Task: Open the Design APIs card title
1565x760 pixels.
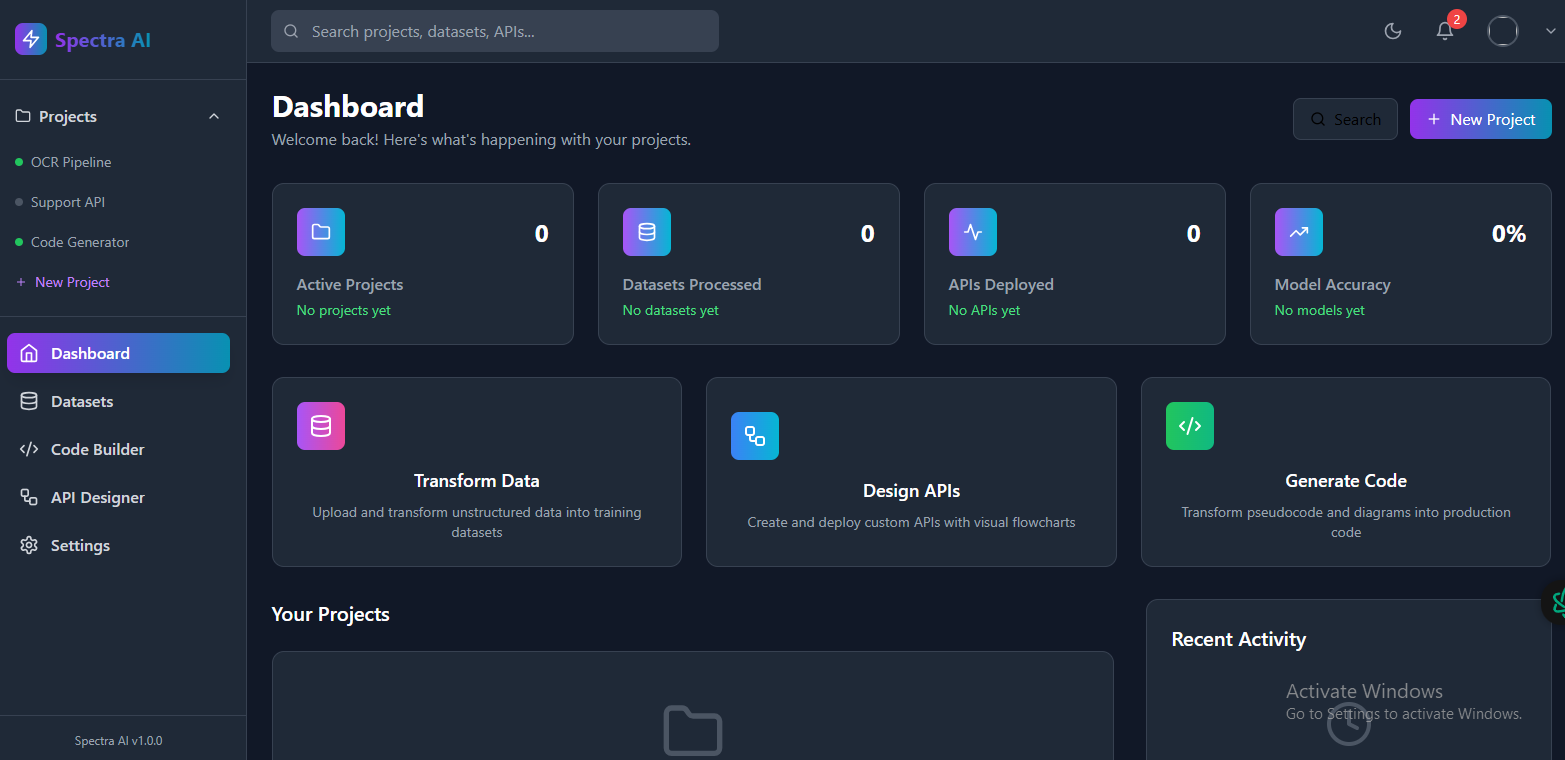Action: pyautogui.click(x=912, y=491)
